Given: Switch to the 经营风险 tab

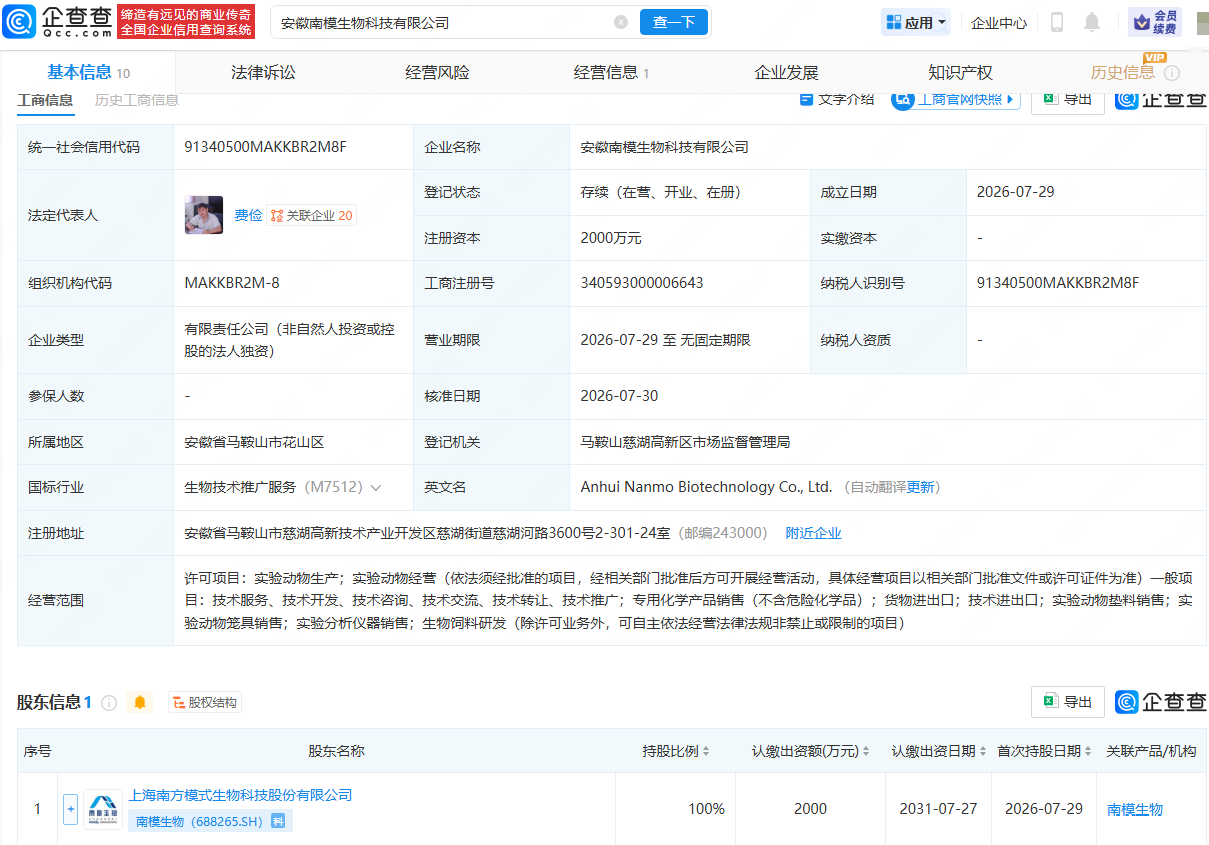Looking at the screenshot, I should (437, 72).
